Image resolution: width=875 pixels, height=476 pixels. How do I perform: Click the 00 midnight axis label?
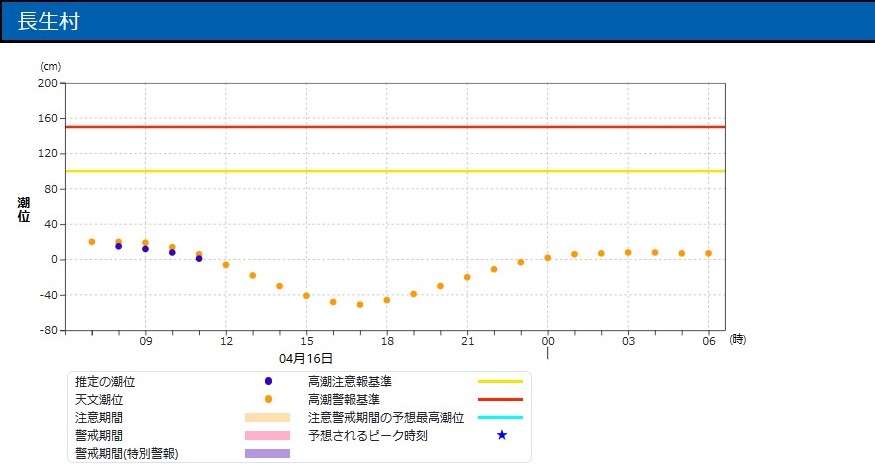point(548,341)
